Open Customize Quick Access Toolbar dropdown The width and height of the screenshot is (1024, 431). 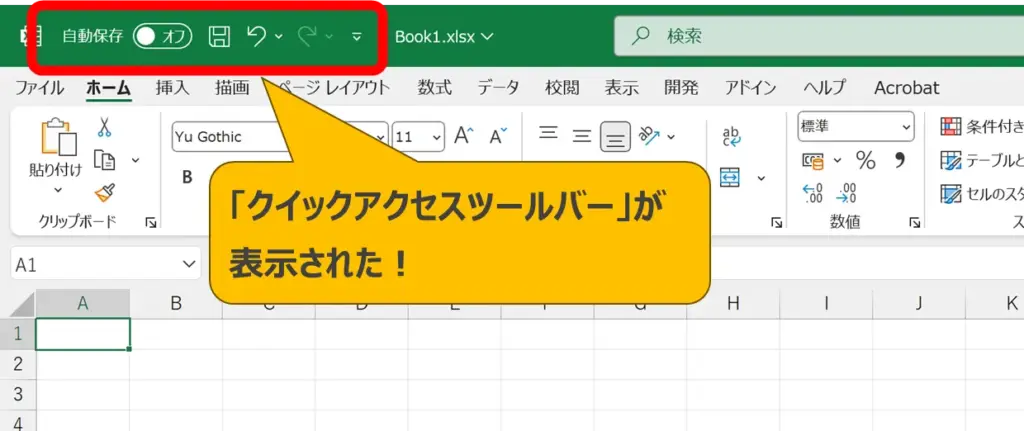click(x=357, y=37)
